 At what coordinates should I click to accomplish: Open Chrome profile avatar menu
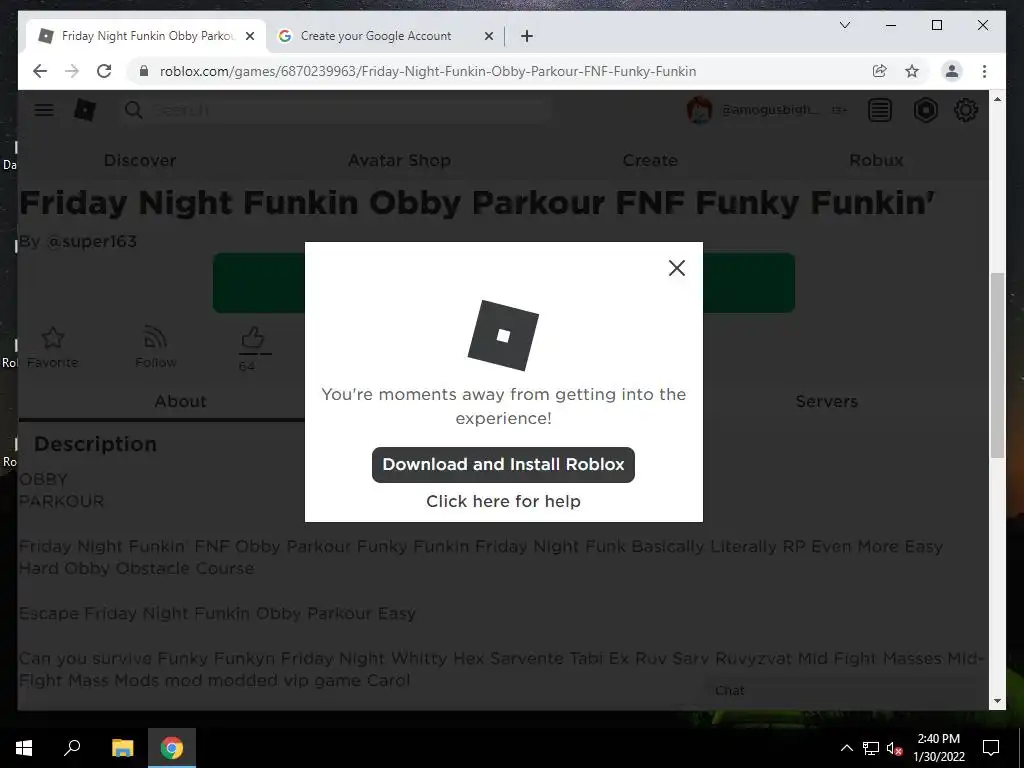coord(952,71)
